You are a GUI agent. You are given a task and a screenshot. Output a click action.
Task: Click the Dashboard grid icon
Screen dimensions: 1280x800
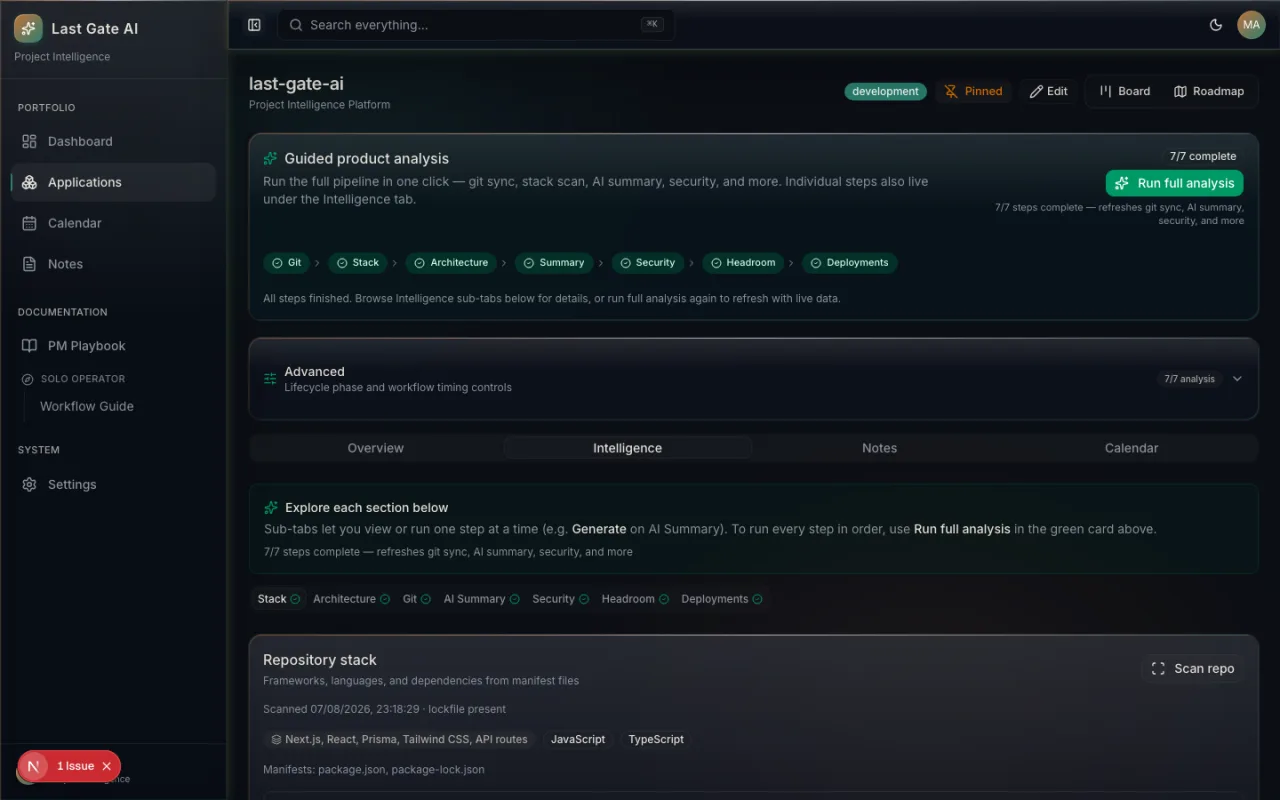[29, 142]
